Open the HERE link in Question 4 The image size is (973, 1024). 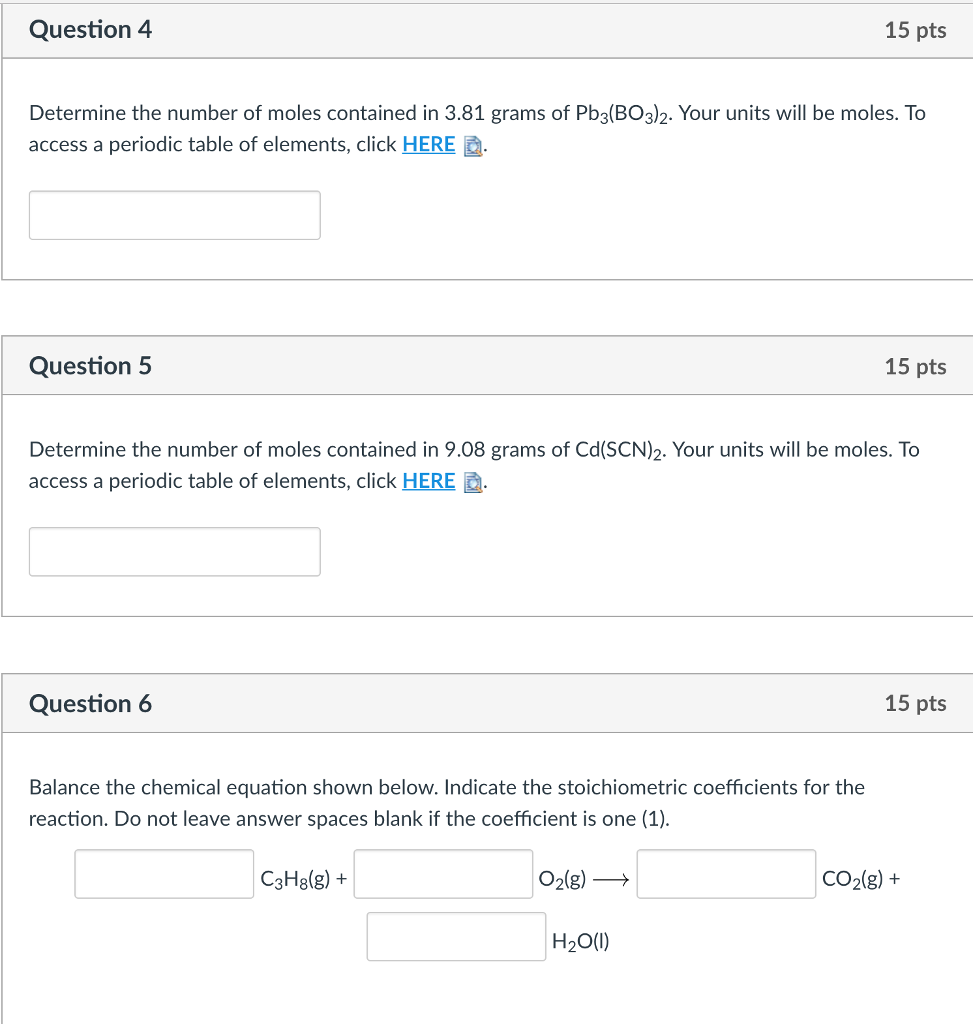(x=428, y=144)
